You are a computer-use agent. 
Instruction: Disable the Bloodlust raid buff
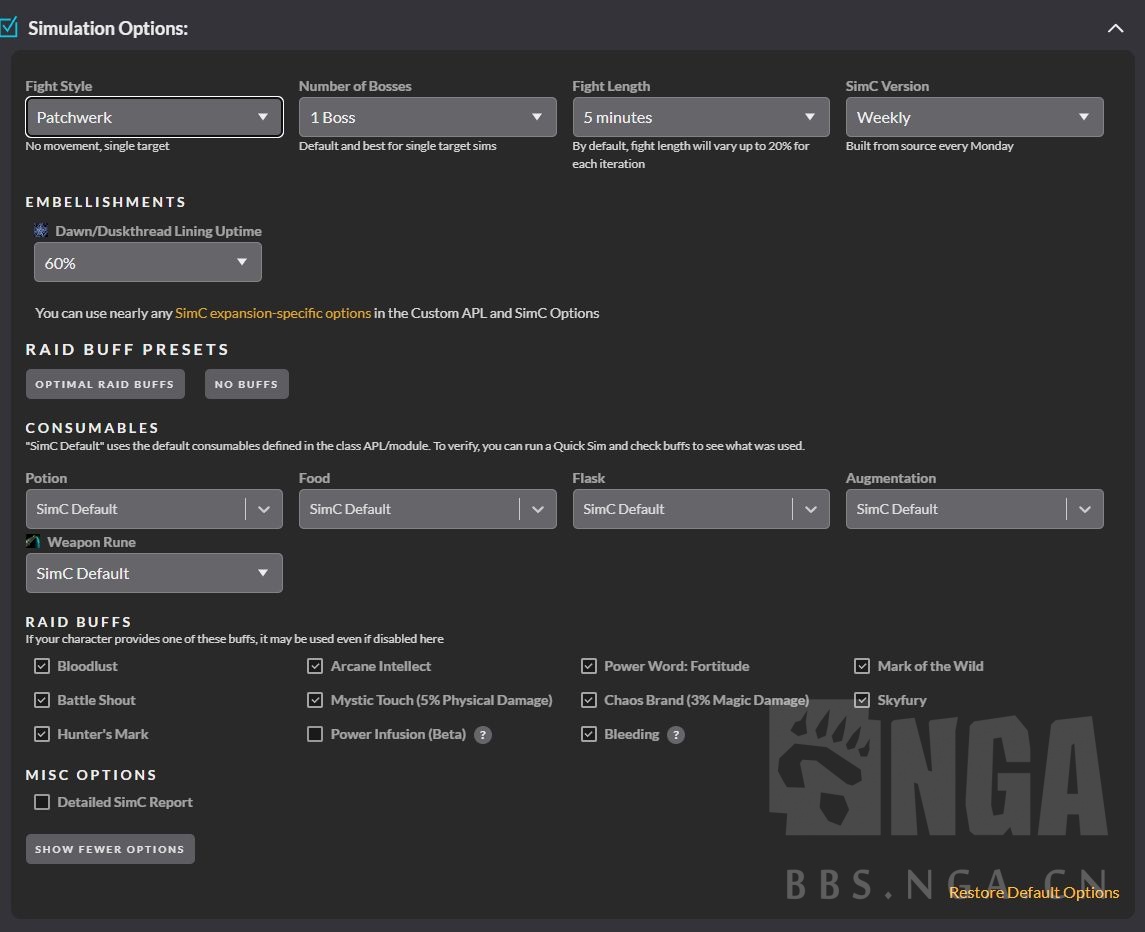(42, 666)
